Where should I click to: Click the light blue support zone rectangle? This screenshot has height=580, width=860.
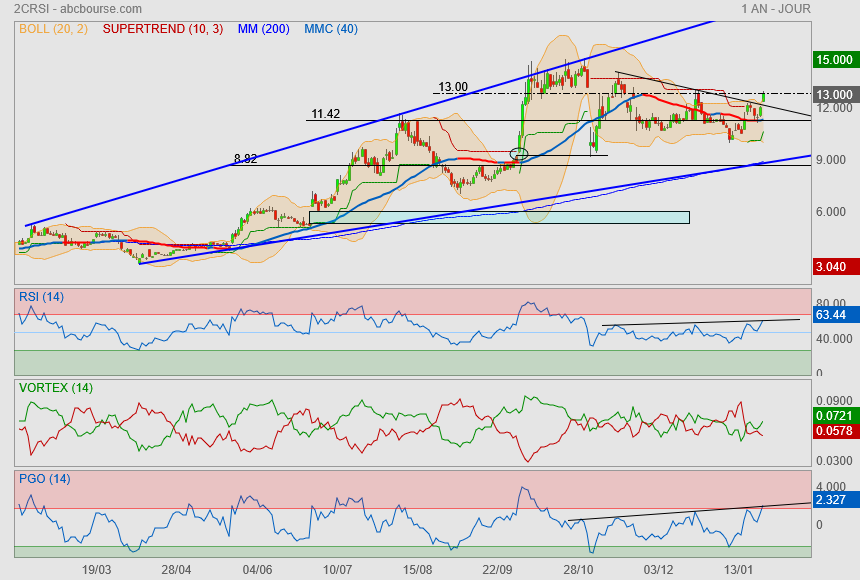click(x=499, y=217)
